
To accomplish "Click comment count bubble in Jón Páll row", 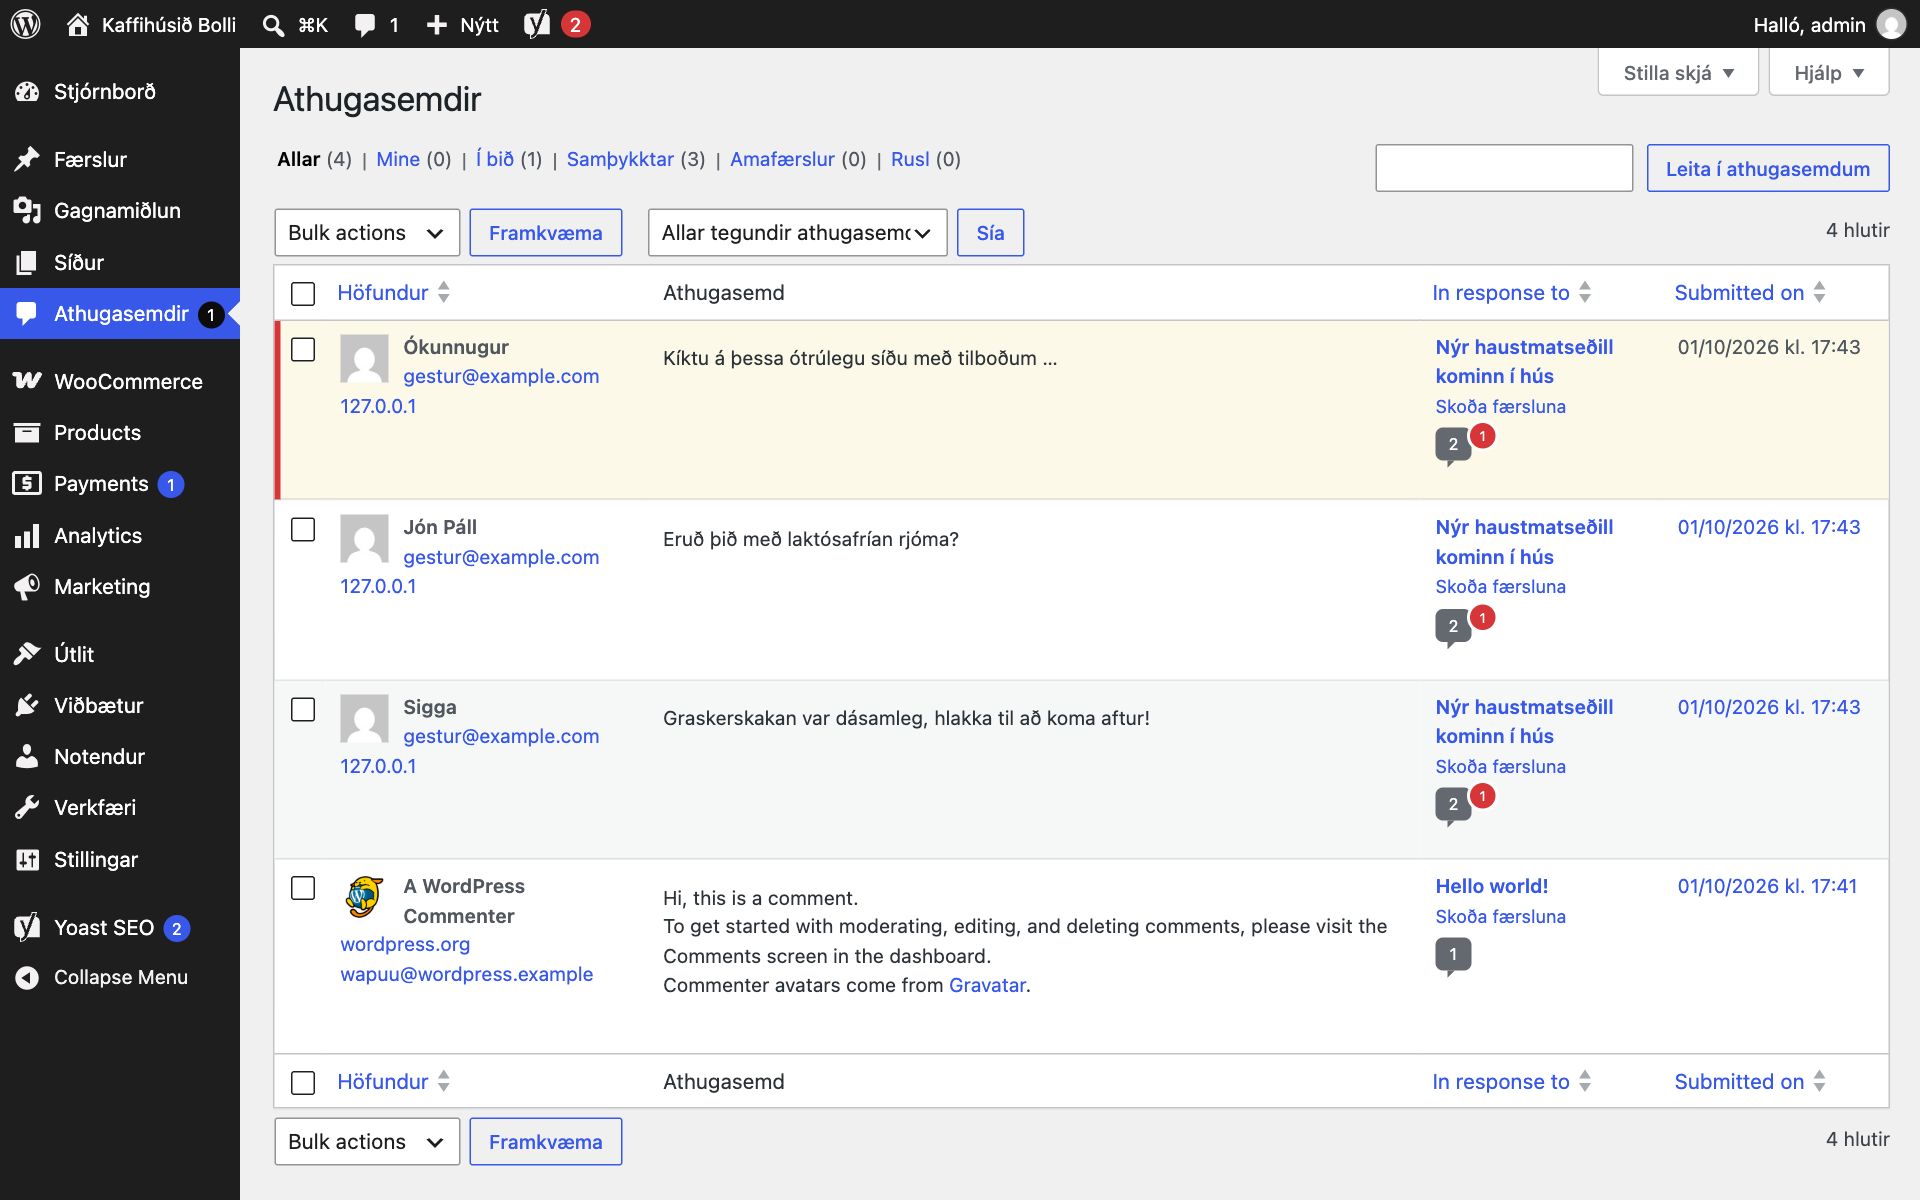I will click(1453, 627).
